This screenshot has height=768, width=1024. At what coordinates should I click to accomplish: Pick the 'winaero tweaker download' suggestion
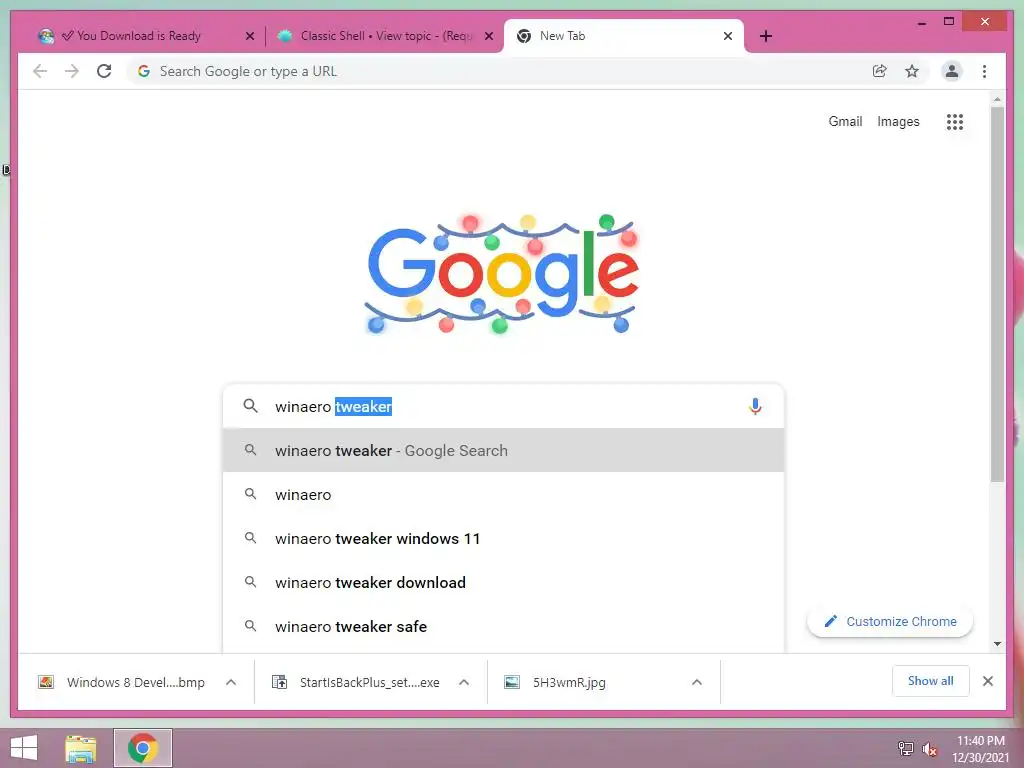(503, 583)
